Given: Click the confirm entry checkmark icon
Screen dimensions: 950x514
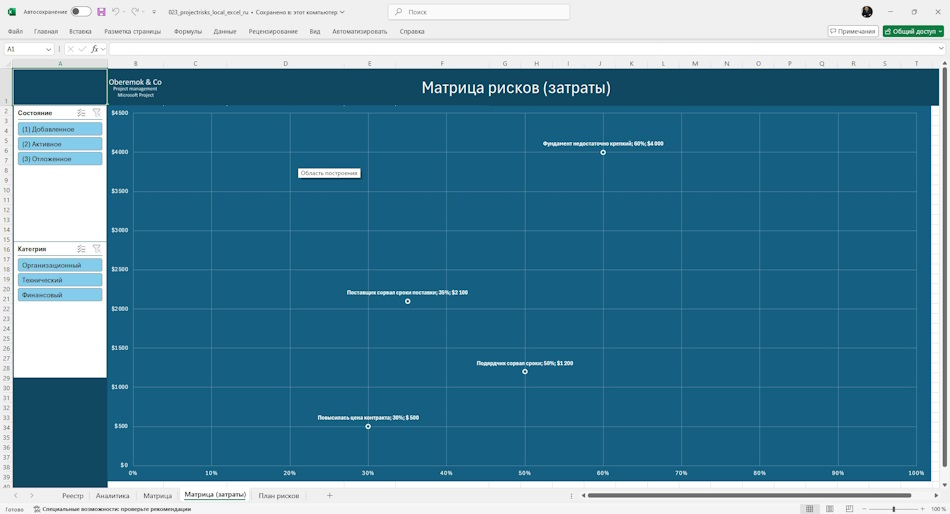Looking at the screenshot, I should 82,49.
